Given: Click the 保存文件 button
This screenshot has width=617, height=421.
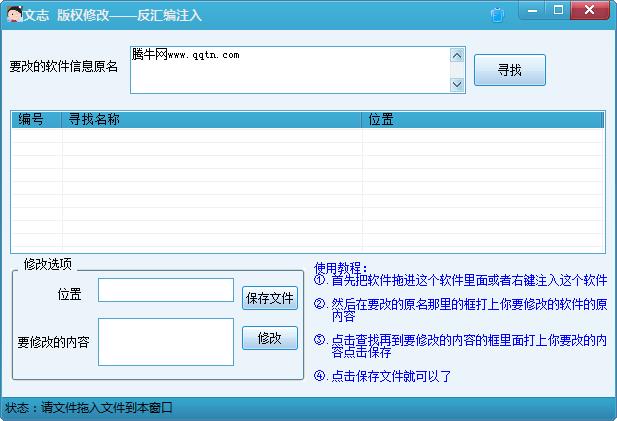Looking at the screenshot, I should tap(270, 298).
